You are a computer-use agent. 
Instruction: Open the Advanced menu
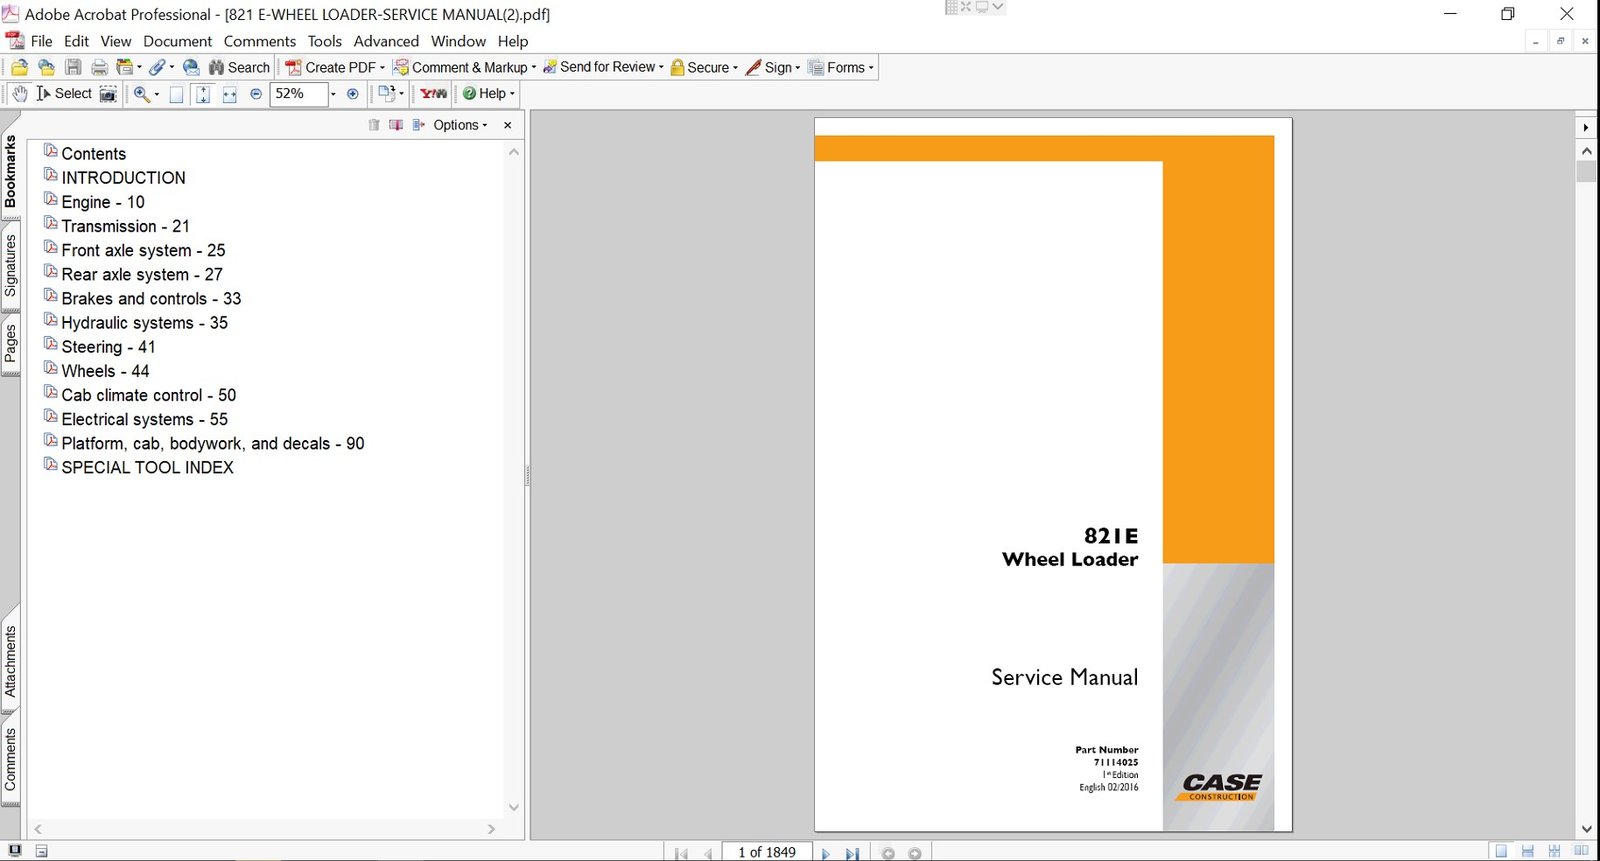point(386,41)
